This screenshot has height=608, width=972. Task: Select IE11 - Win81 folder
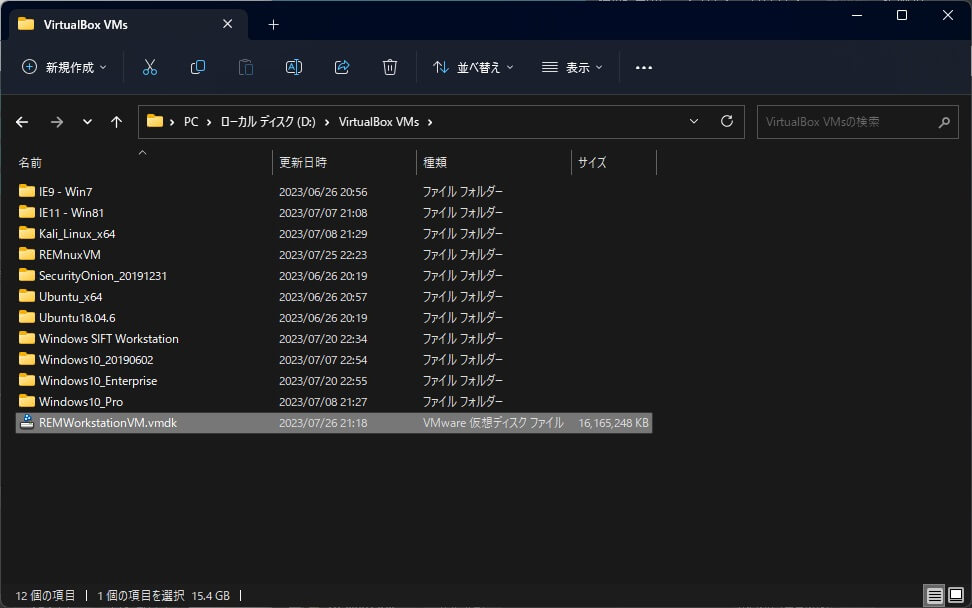(71, 213)
